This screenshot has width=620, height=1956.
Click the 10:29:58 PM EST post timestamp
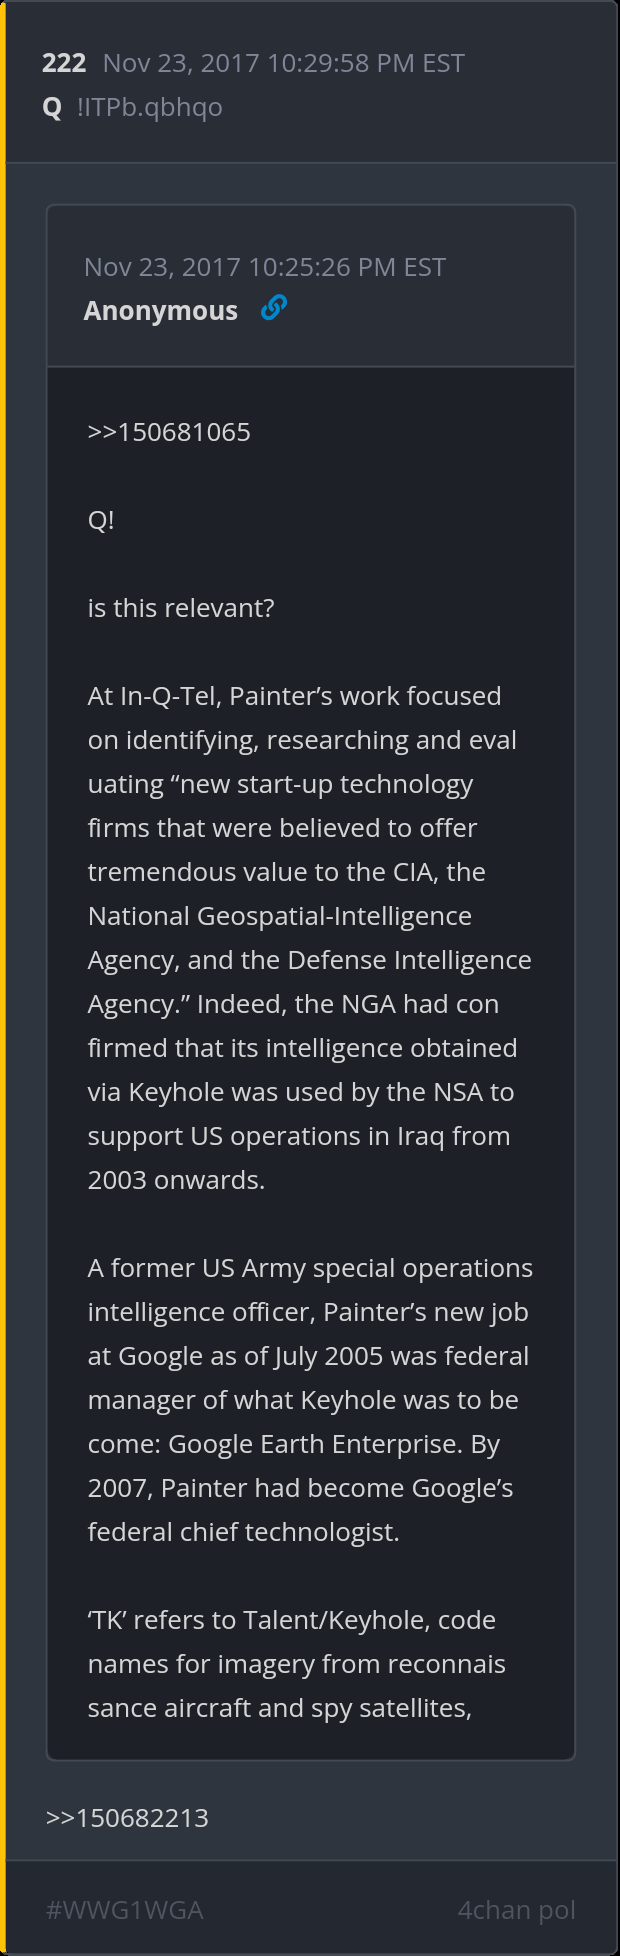(x=283, y=63)
